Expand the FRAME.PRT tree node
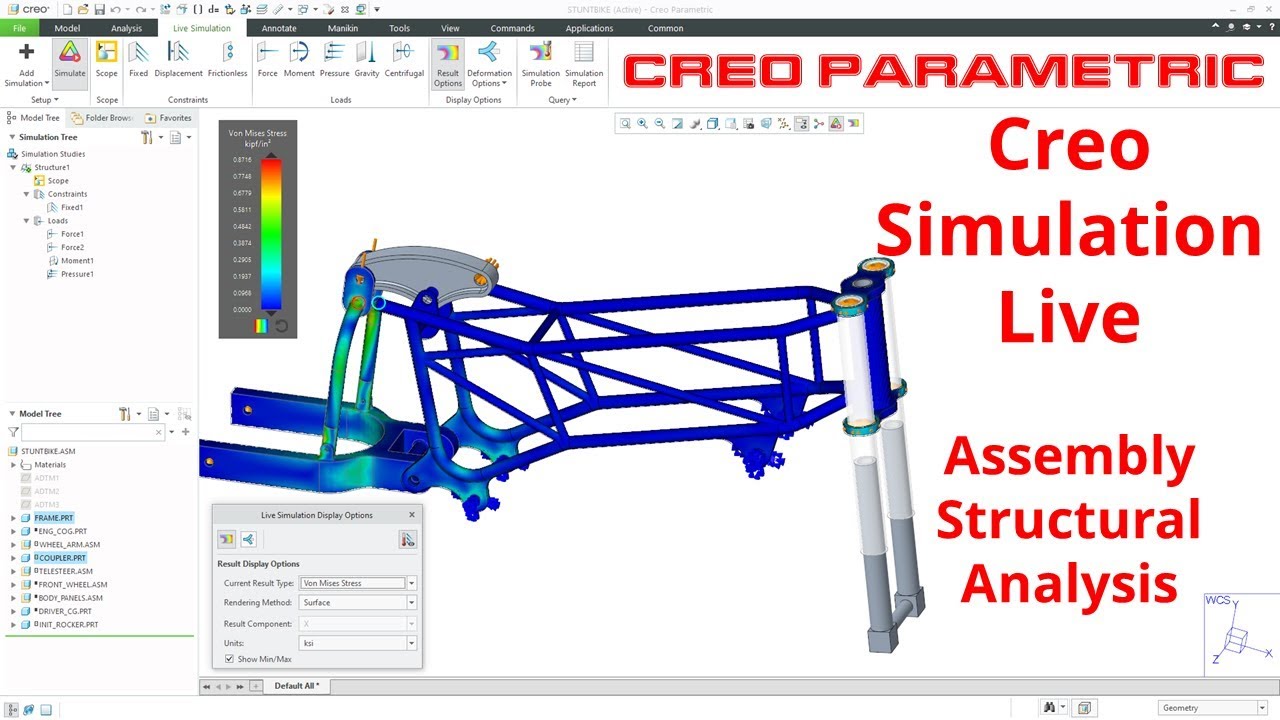The height and width of the screenshot is (720, 1280). pyautogui.click(x=14, y=518)
